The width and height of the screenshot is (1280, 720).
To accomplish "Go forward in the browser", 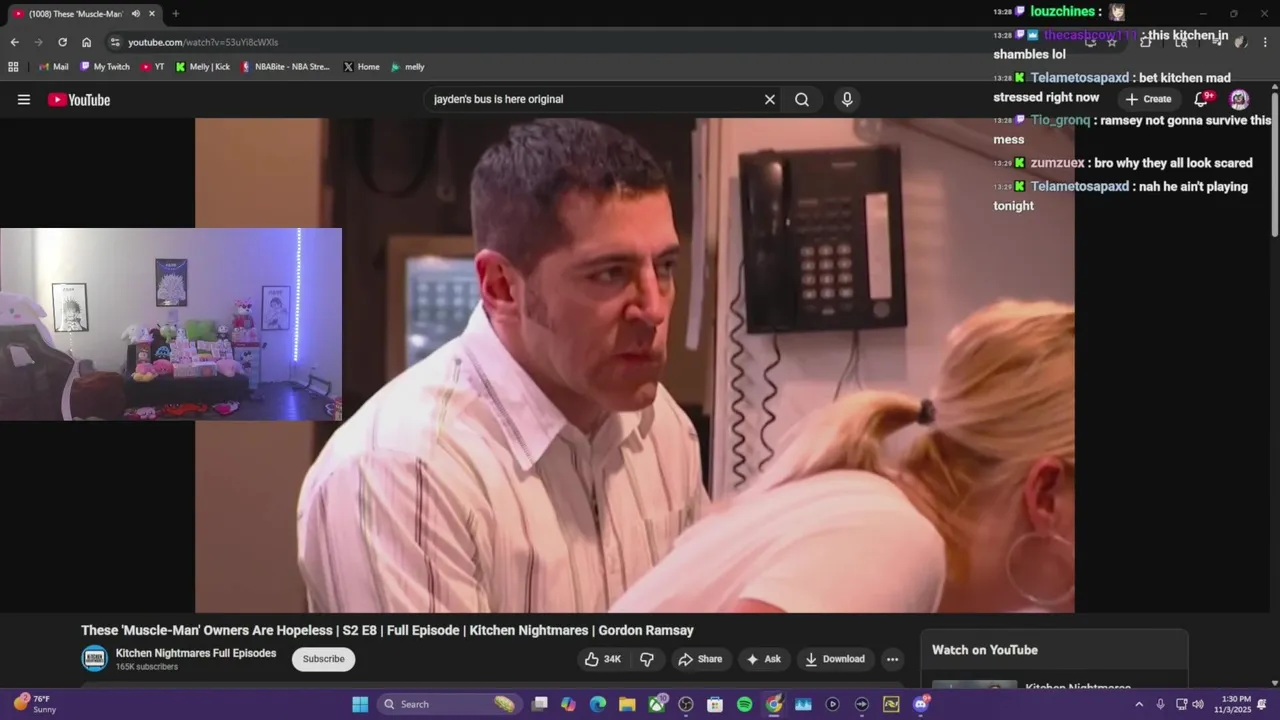I will tap(38, 42).
